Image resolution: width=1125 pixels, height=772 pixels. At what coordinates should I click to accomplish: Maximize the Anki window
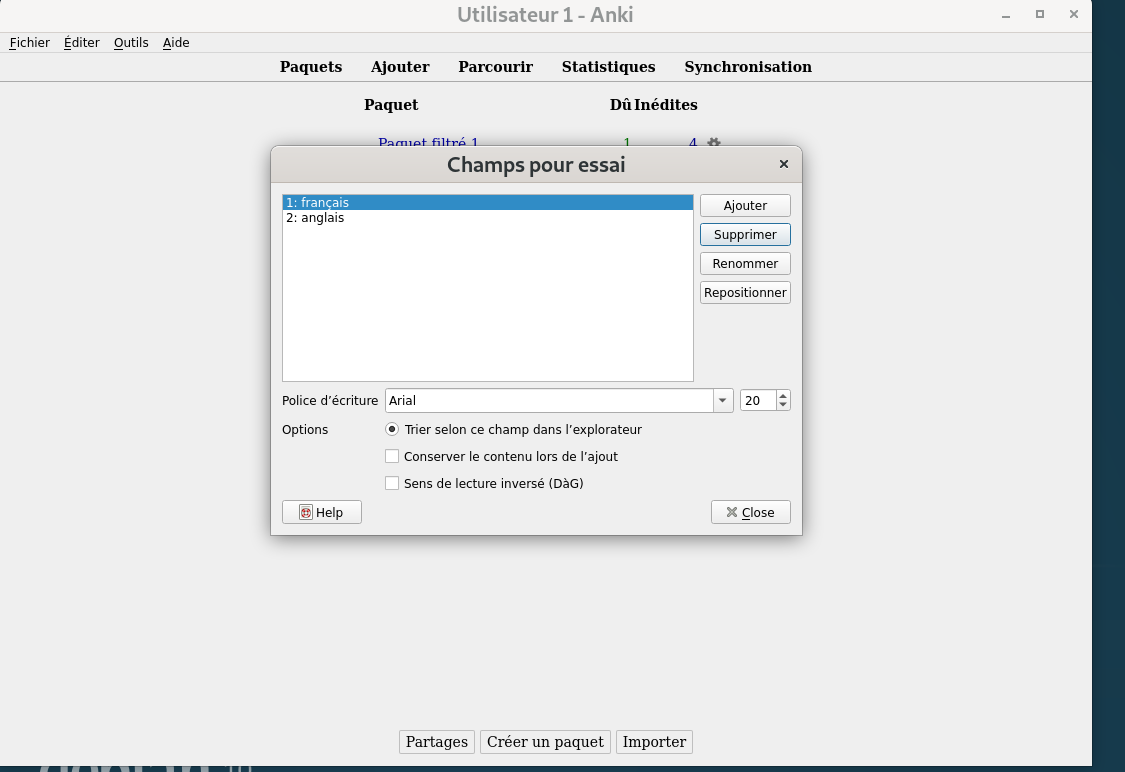point(1040,14)
